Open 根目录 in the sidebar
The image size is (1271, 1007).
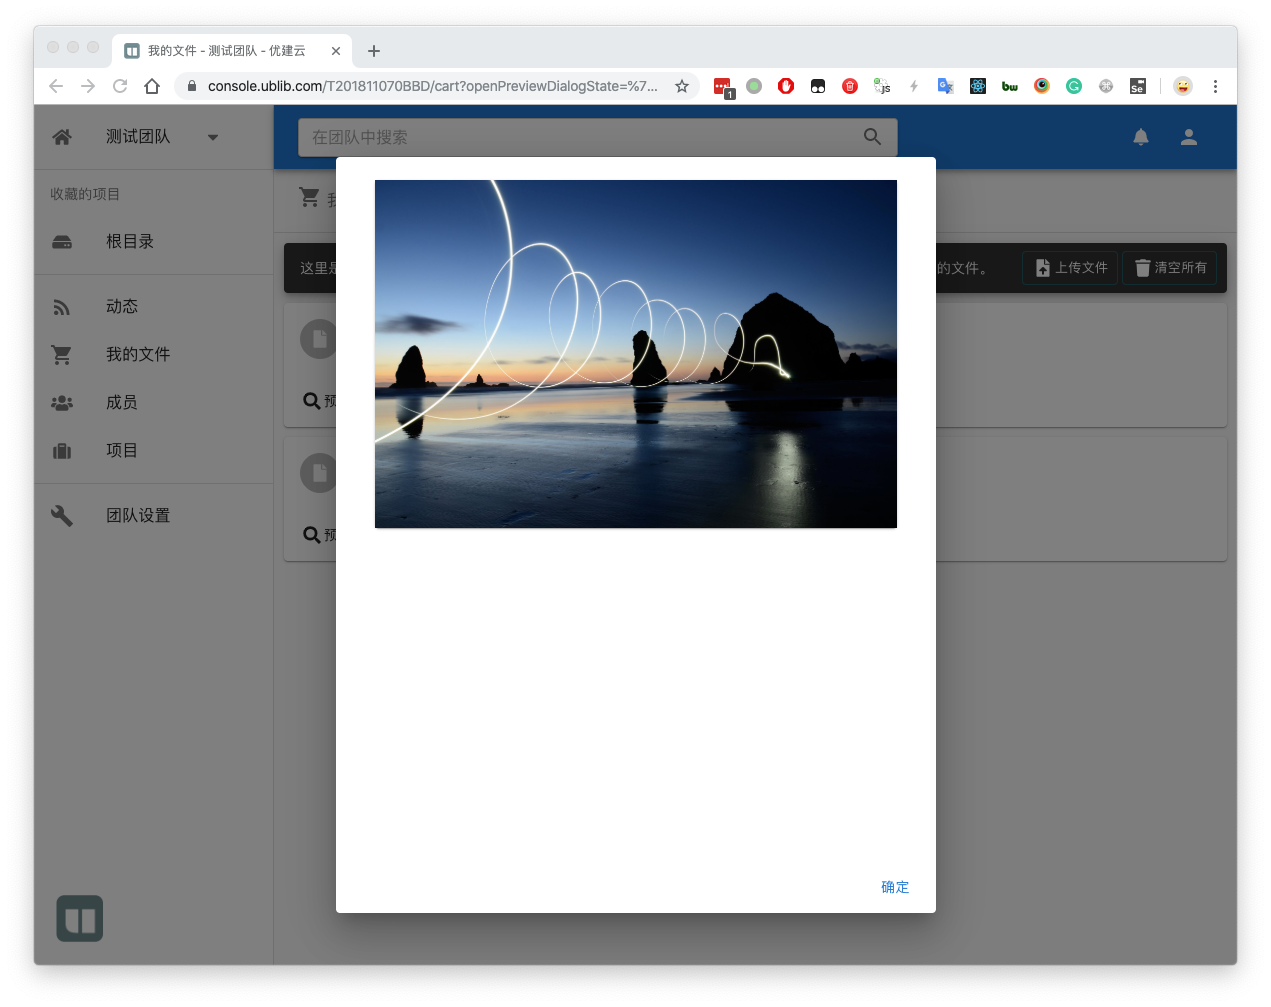click(130, 242)
